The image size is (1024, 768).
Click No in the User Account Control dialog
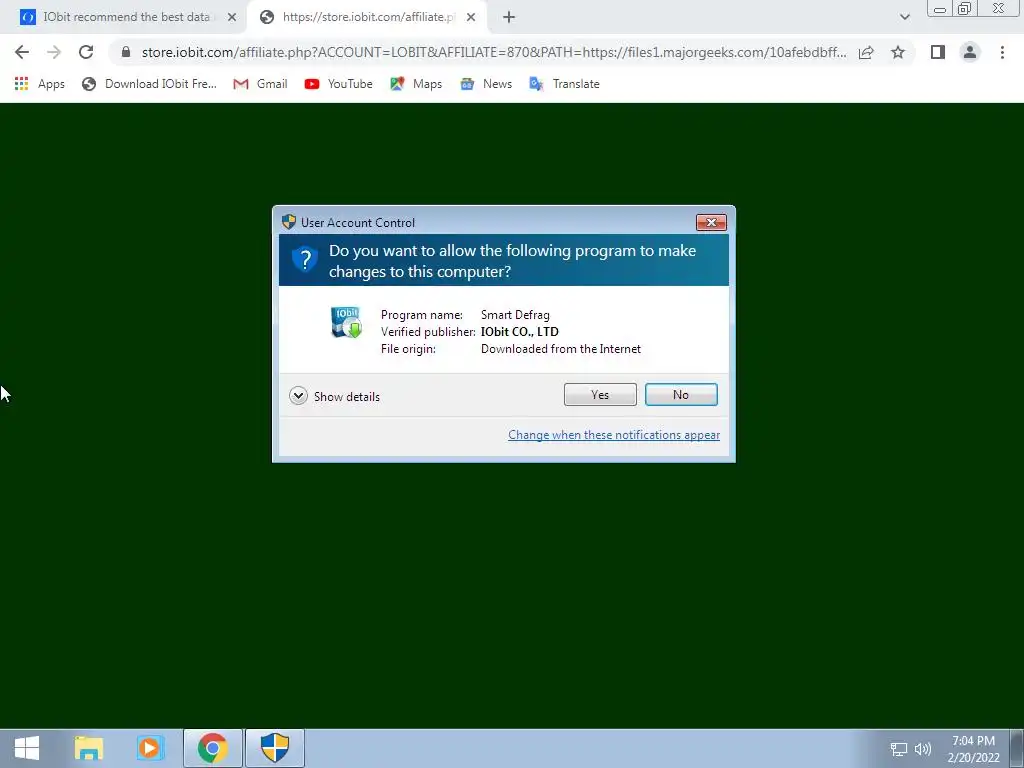[680, 394]
